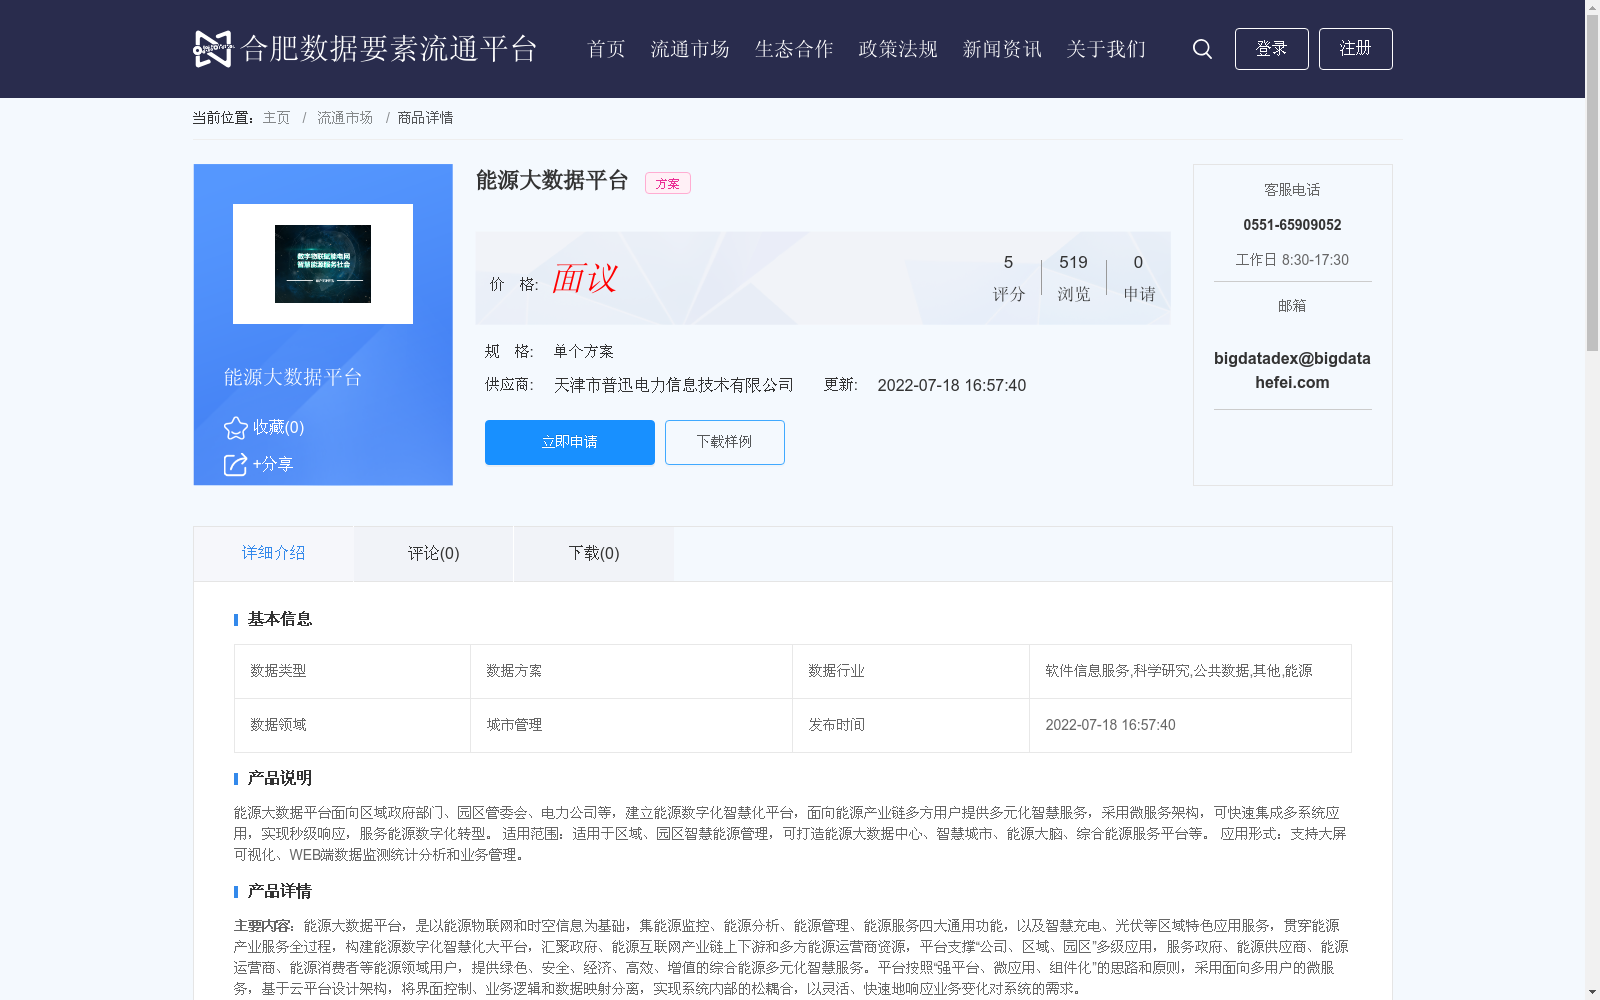Click the 注册 button
This screenshot has height=1000, width=1600.
1355,49
